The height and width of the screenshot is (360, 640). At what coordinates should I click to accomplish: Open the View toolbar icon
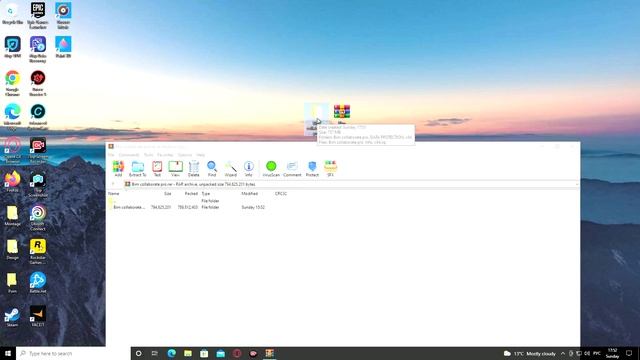click(x=176, y=169)
